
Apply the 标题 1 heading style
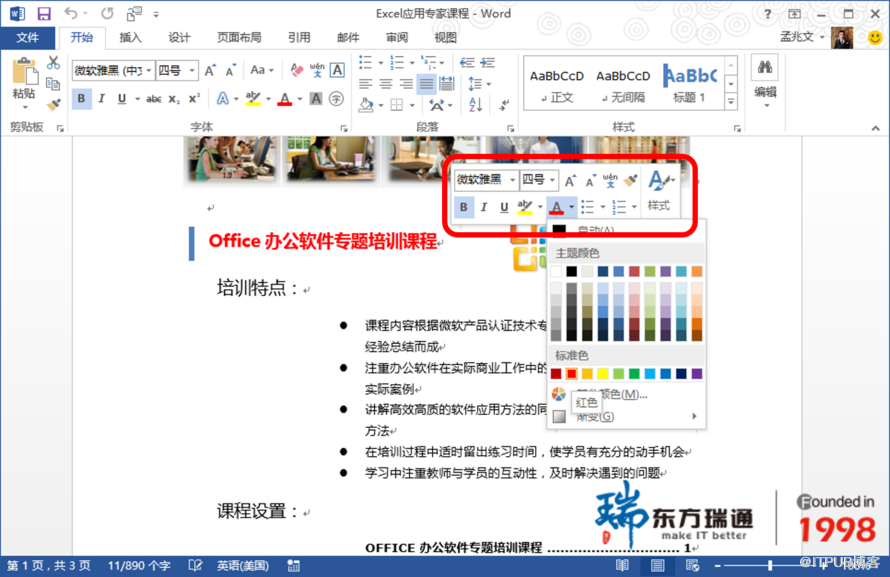pyautogui.click(x=690, y=83)
